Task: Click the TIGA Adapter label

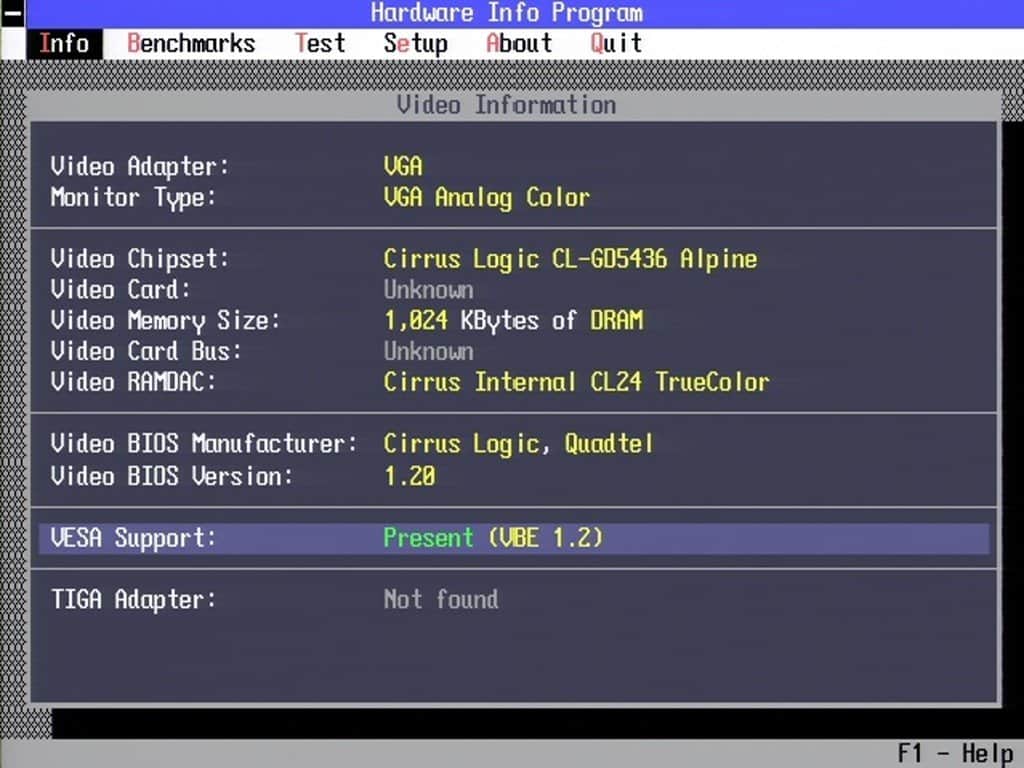Action: pyautogui.click(x=133, y=600)
